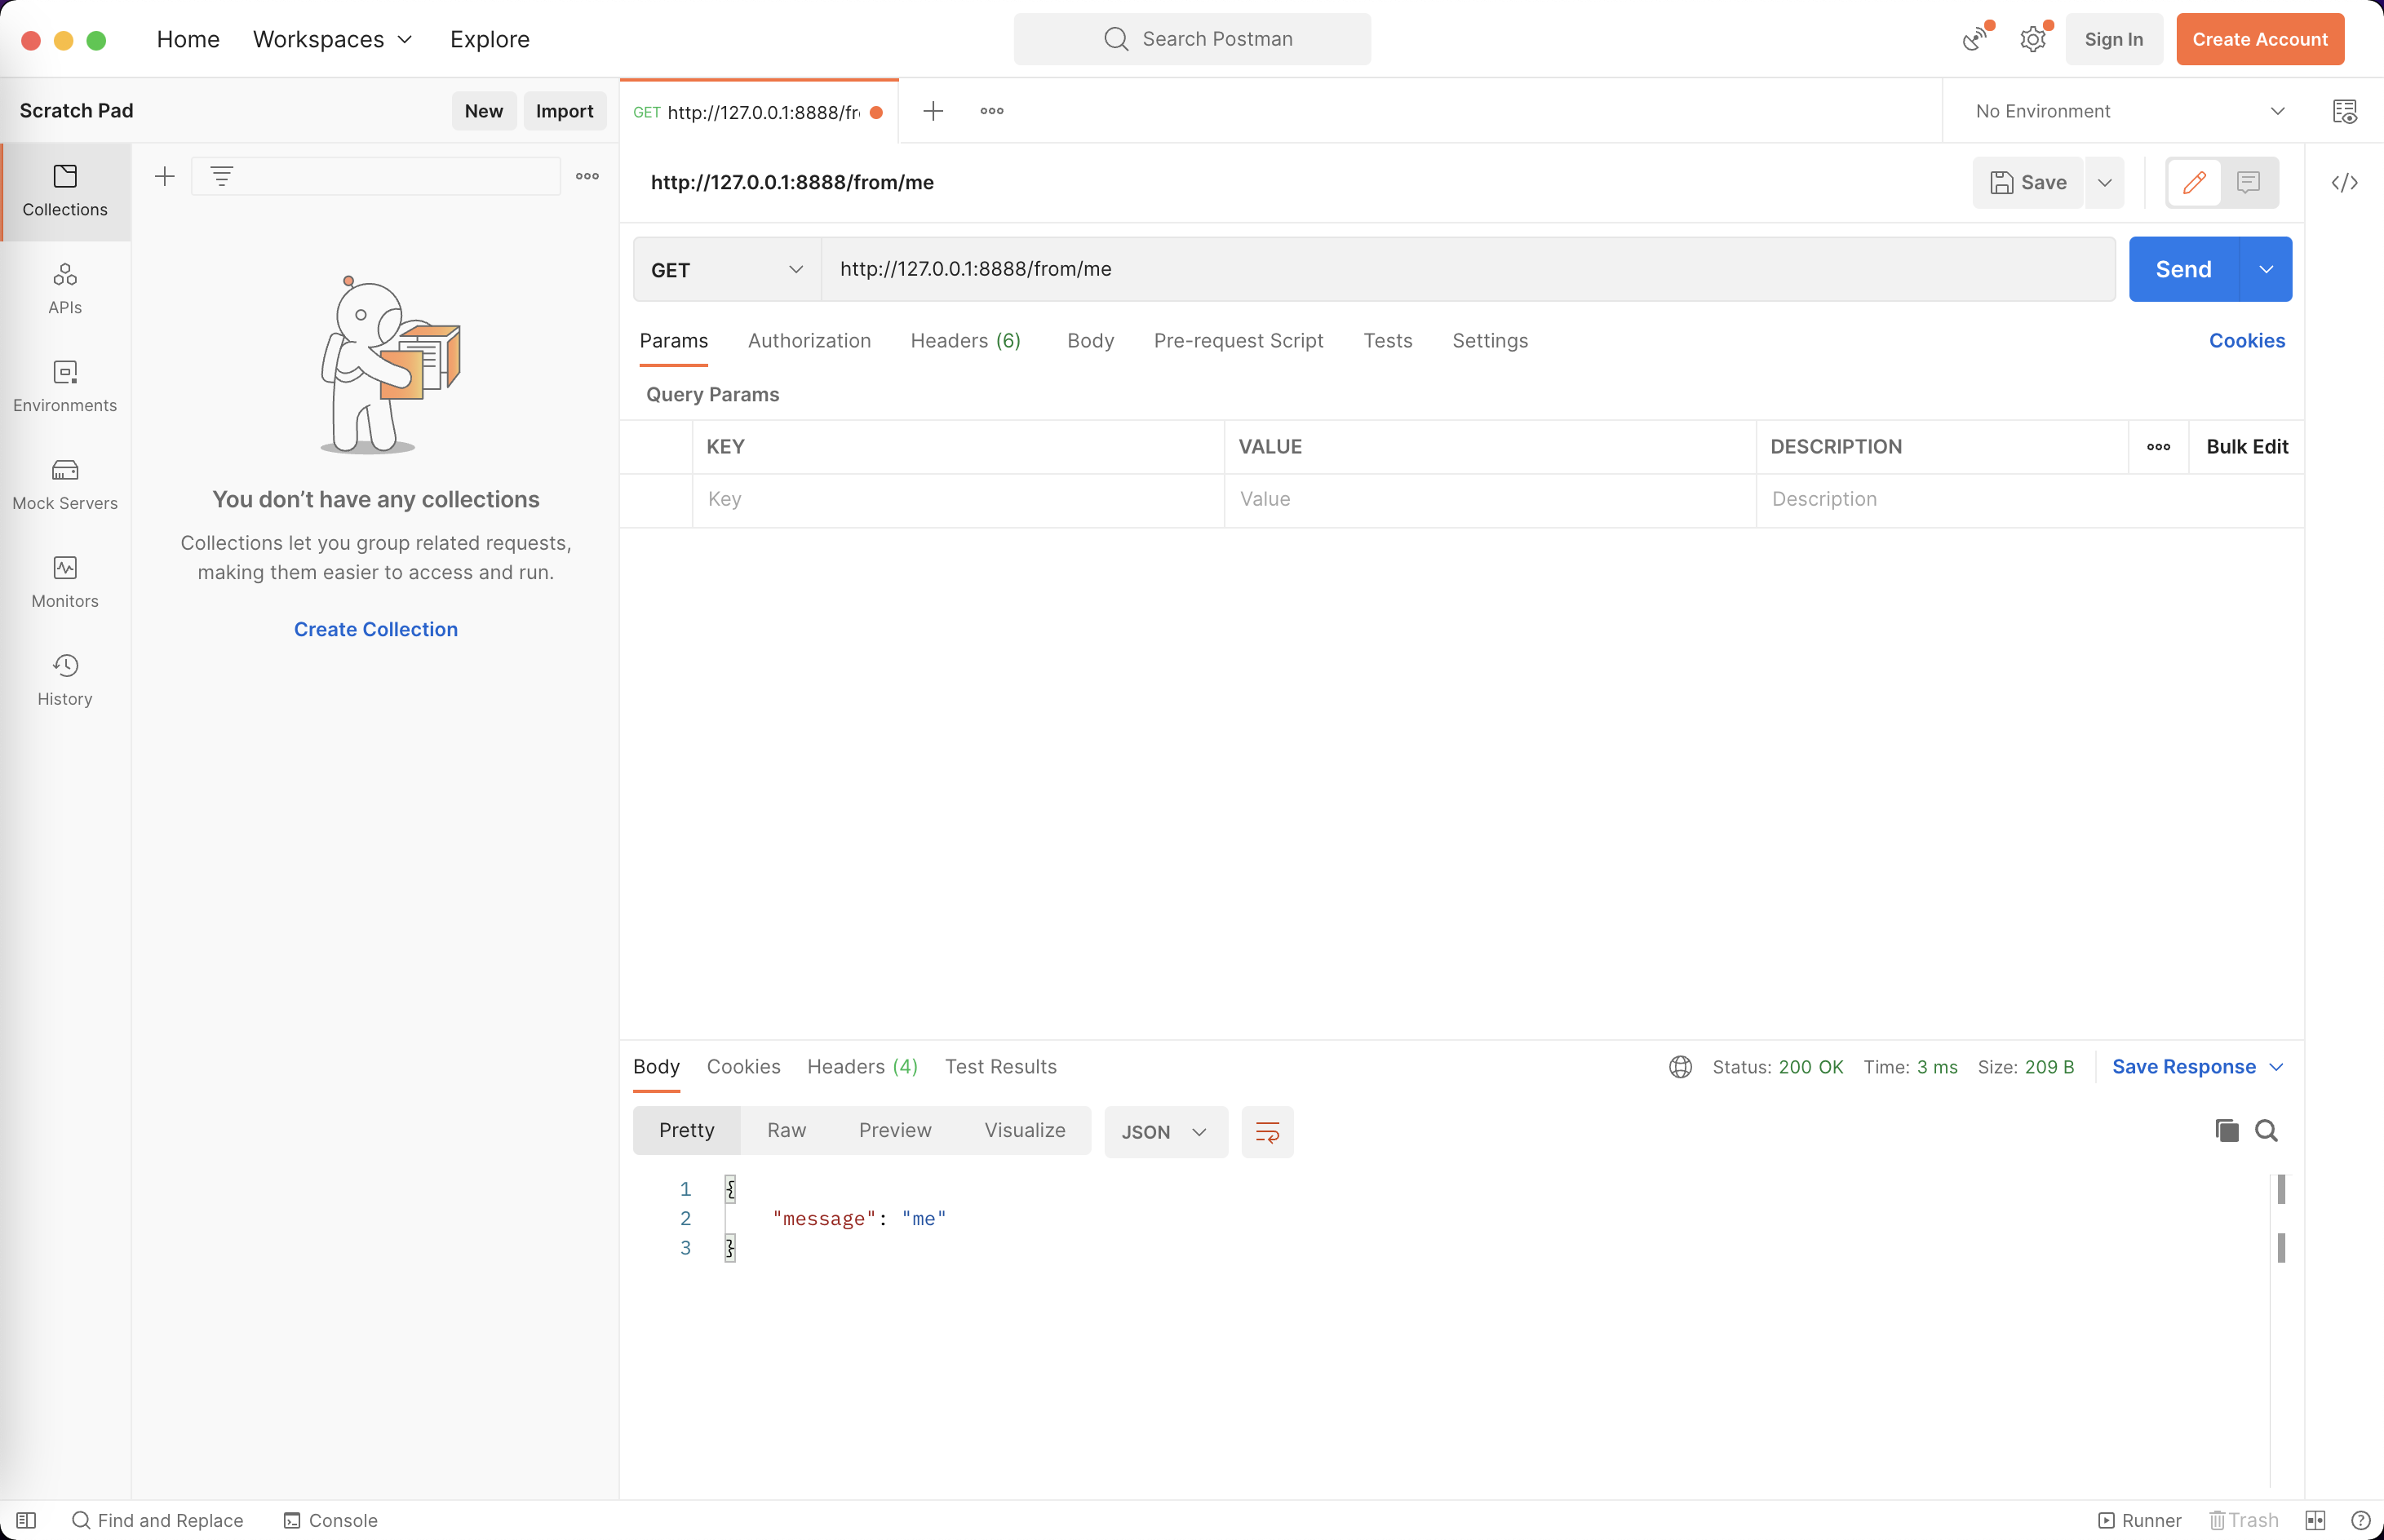Viewport: 2384px width, 1540px height.
Task: Open the GET method dropdown
Action: [724, 268]
